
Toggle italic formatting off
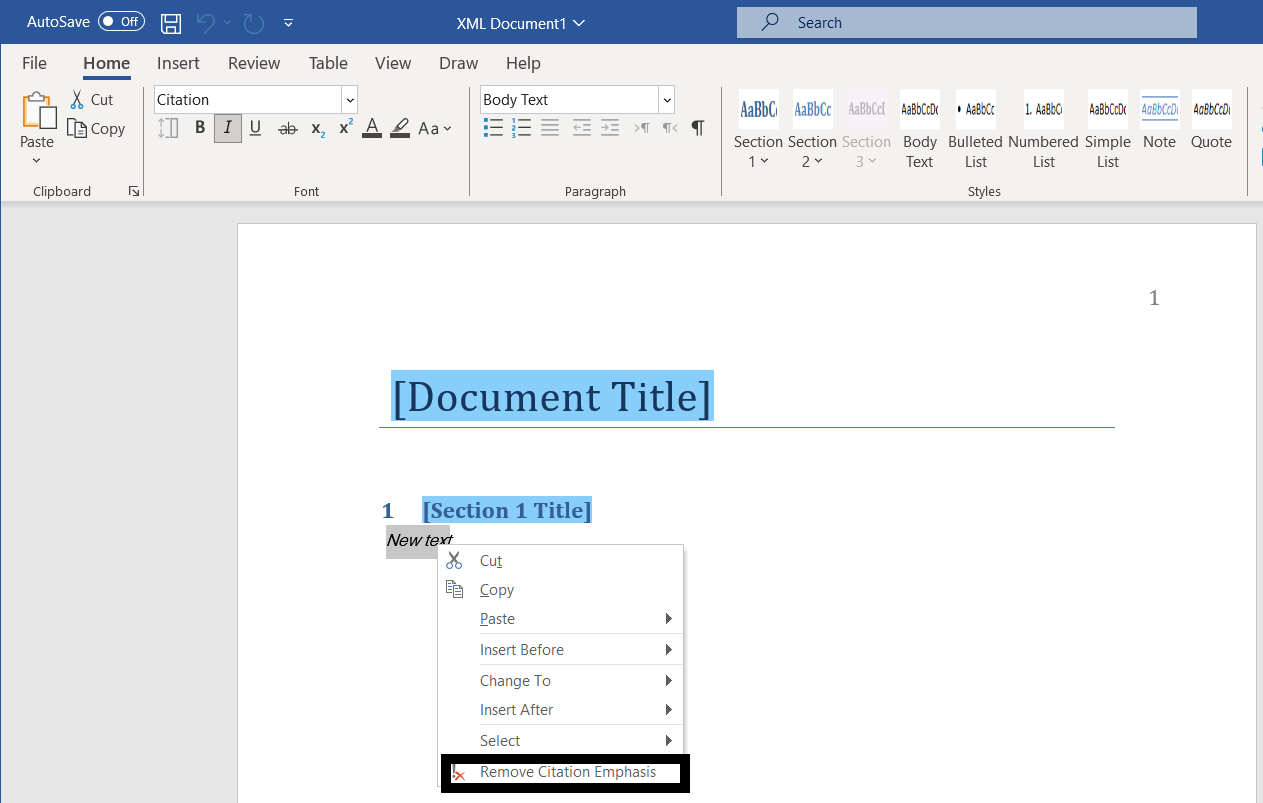click(x=227, y=127)
